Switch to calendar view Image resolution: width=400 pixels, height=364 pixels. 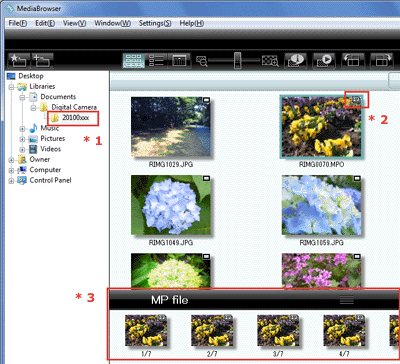click(179, 61)
